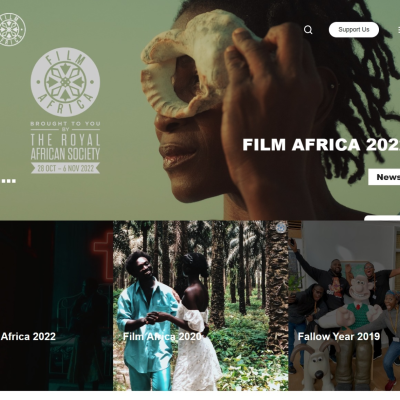400x400 pixels.
Task: Select the third slideshow dot
Action: (14, 181)
